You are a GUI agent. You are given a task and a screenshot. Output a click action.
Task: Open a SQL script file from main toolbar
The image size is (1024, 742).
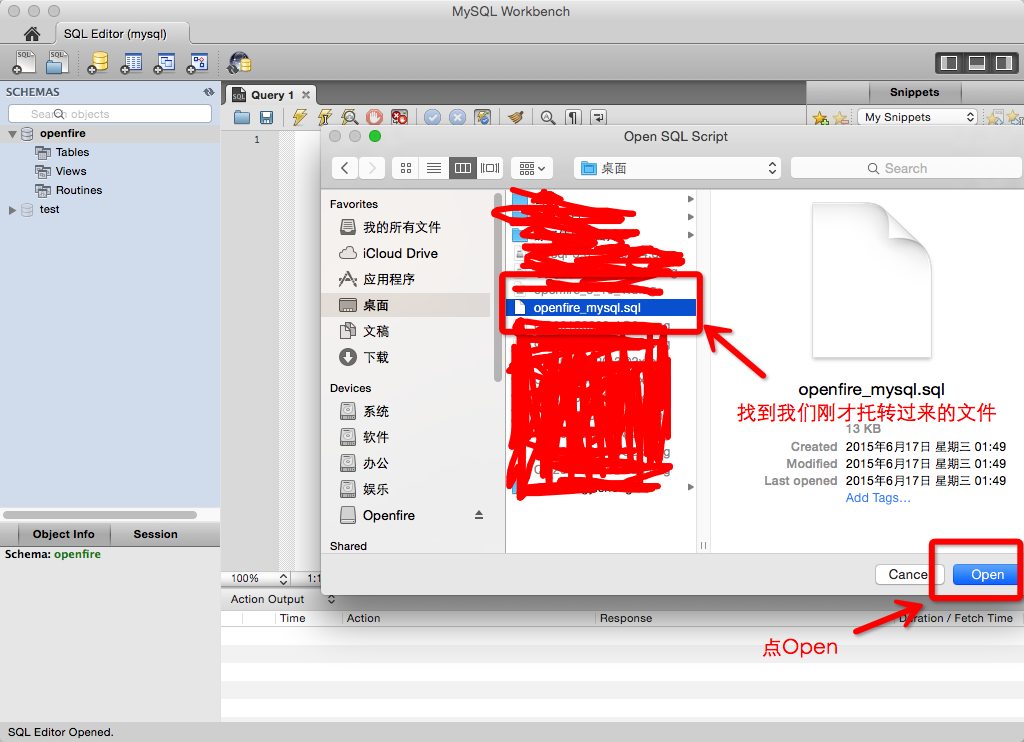[x=57, y=63]
